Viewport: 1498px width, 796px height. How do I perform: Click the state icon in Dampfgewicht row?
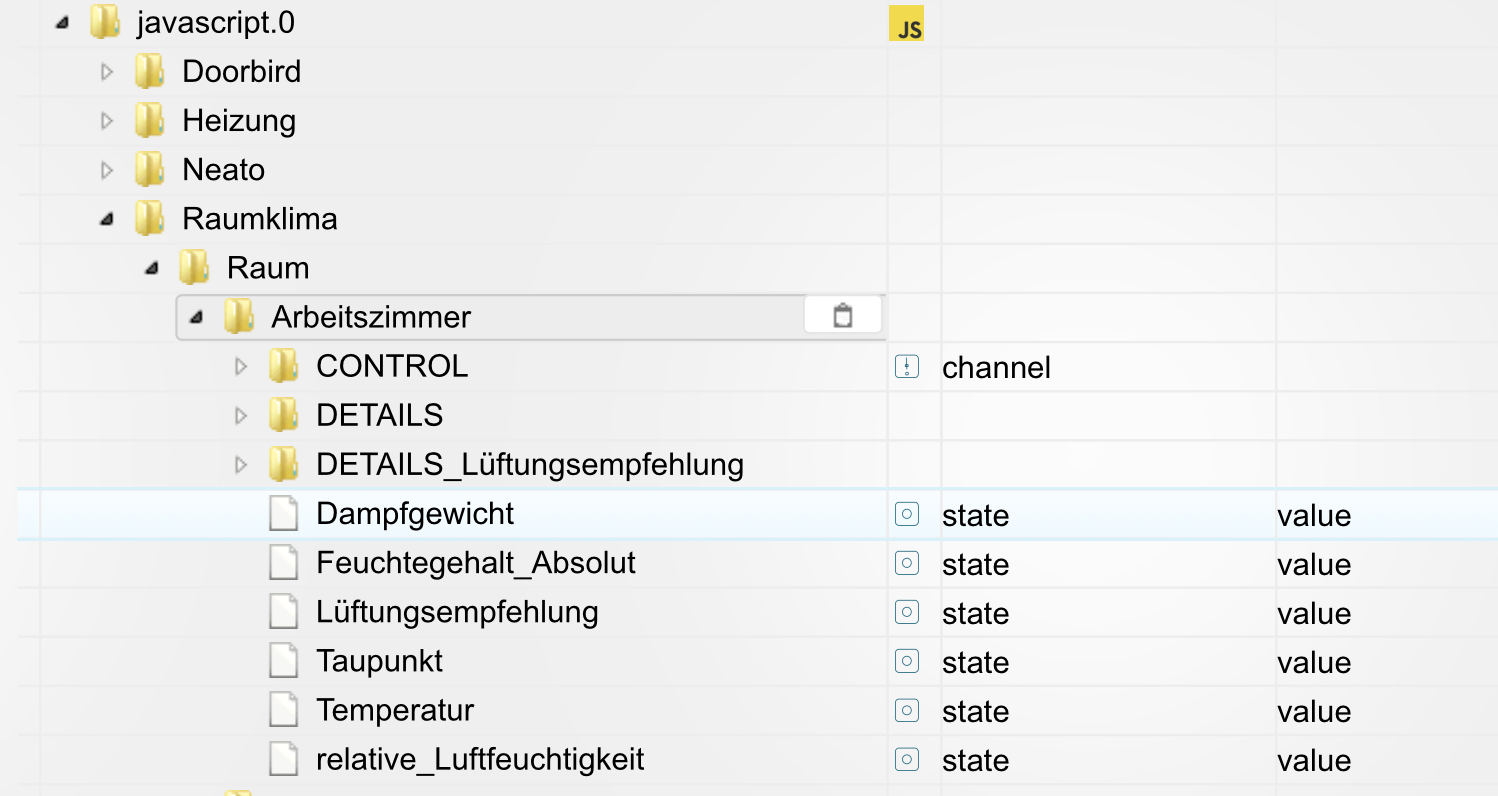pos(906,514)
